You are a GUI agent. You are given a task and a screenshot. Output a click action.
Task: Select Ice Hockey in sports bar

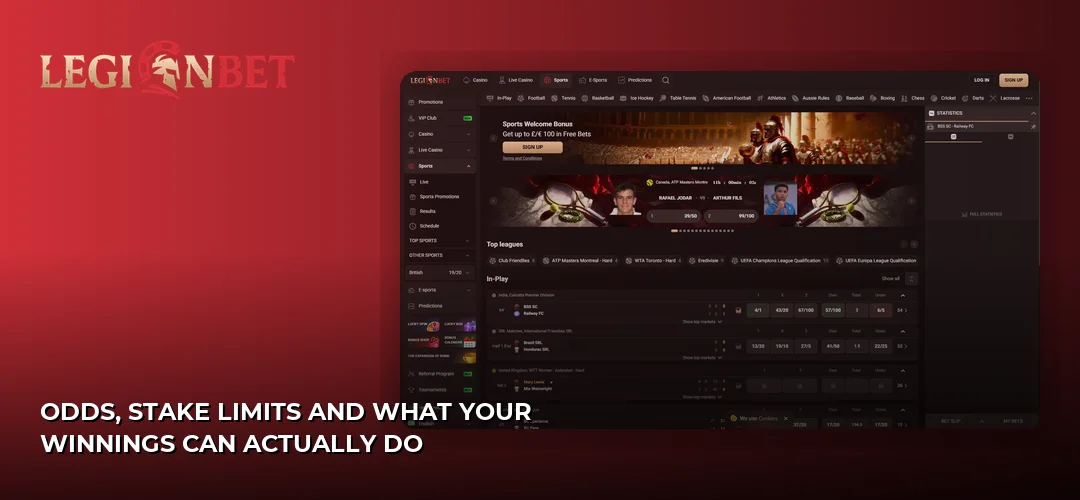623,98
